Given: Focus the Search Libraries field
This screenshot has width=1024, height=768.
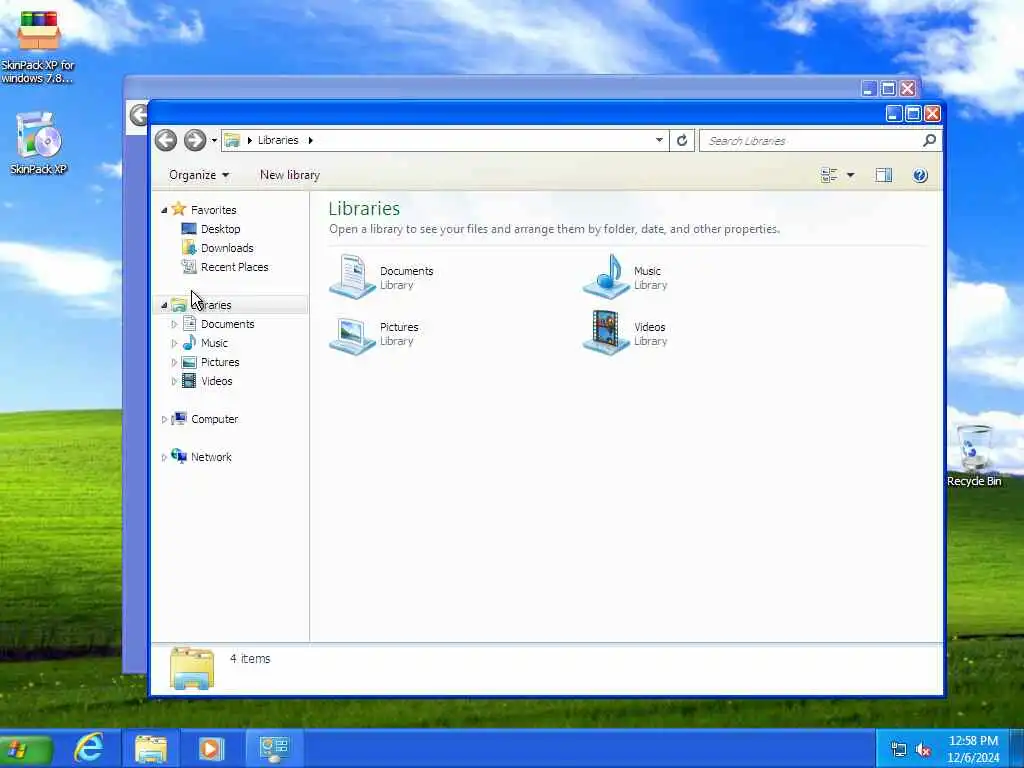Looking at the screenshot, I should (x=812, y=140).
